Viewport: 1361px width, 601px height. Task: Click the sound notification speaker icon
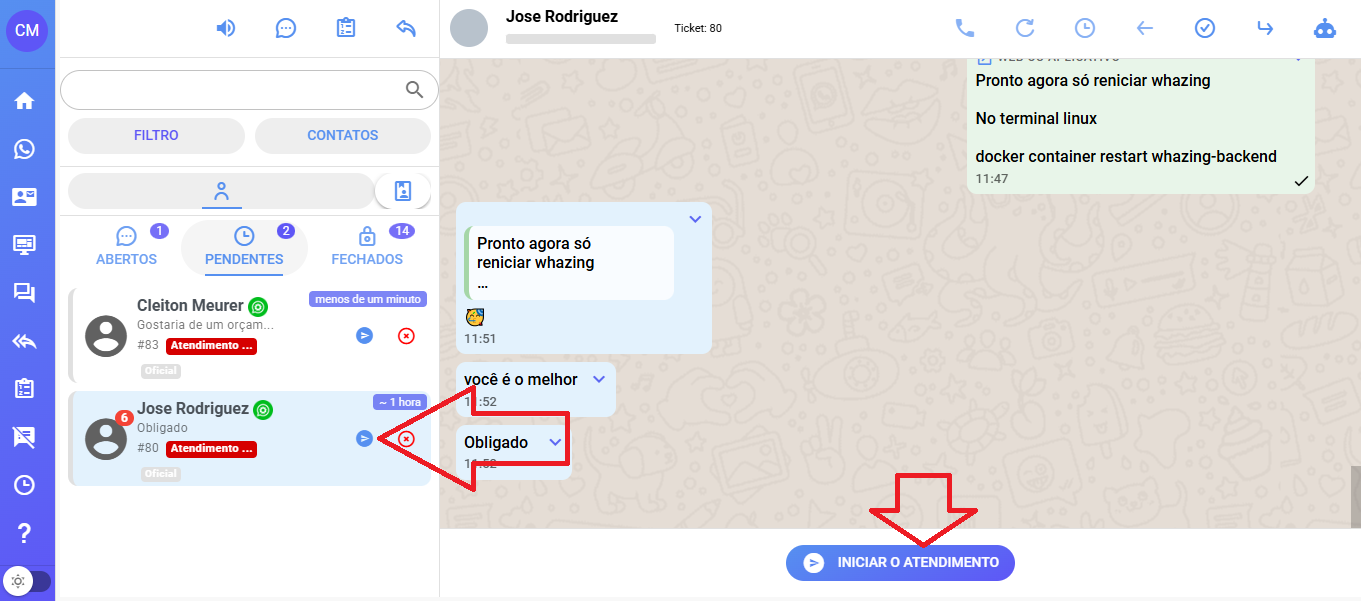(x=226, y=28)
